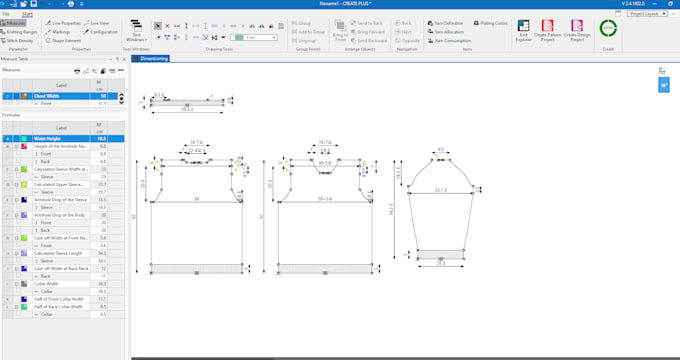Open the Free line type dropdown
Screen dimensions: 680x360
(x=254, y=38)
